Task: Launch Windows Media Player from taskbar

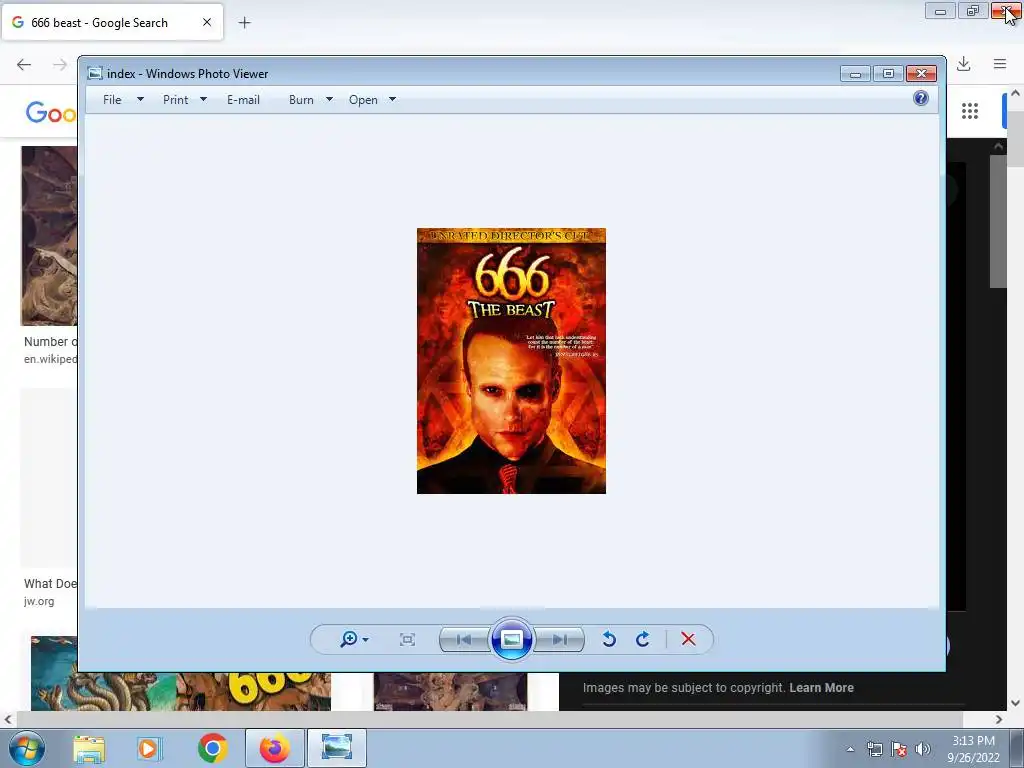Action: click(150, 748)
